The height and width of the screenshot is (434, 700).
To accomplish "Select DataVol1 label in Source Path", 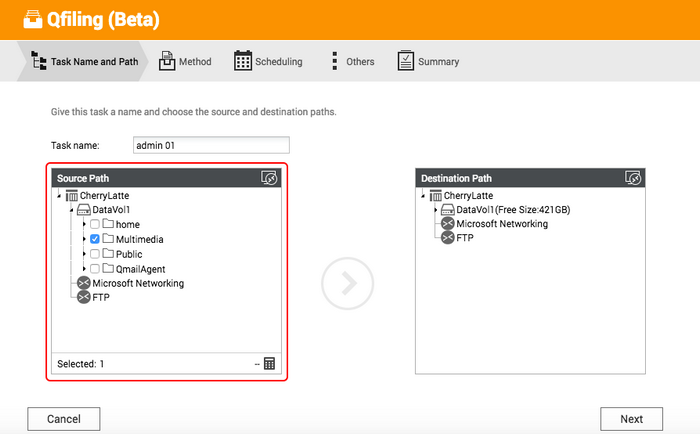I will tap(111, 210).
